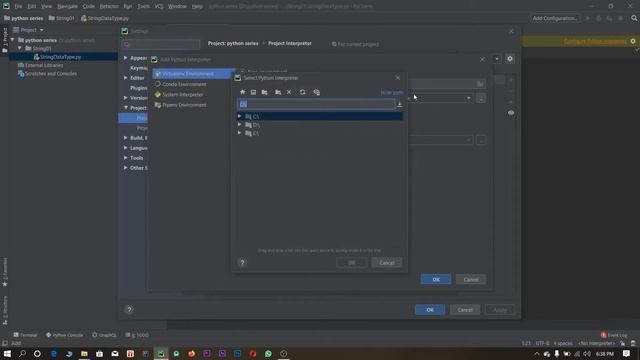Open File Explorer from the taskbar
Viewport: 640px width, 360px height.
point(84,353)
